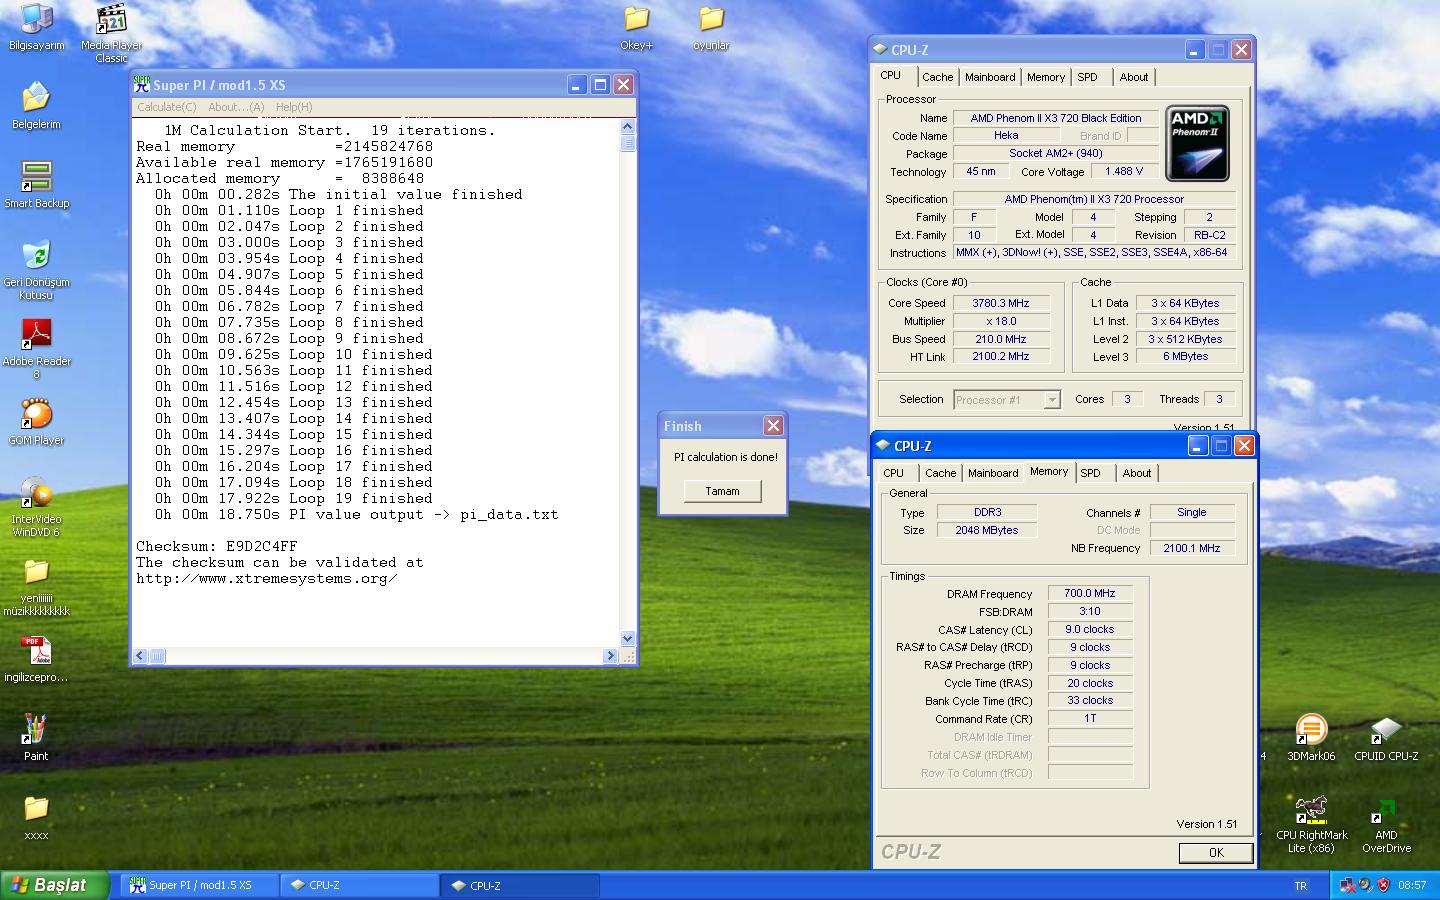
Task: Open ingilizcepro PDF file icon
Action: point(36,659)
